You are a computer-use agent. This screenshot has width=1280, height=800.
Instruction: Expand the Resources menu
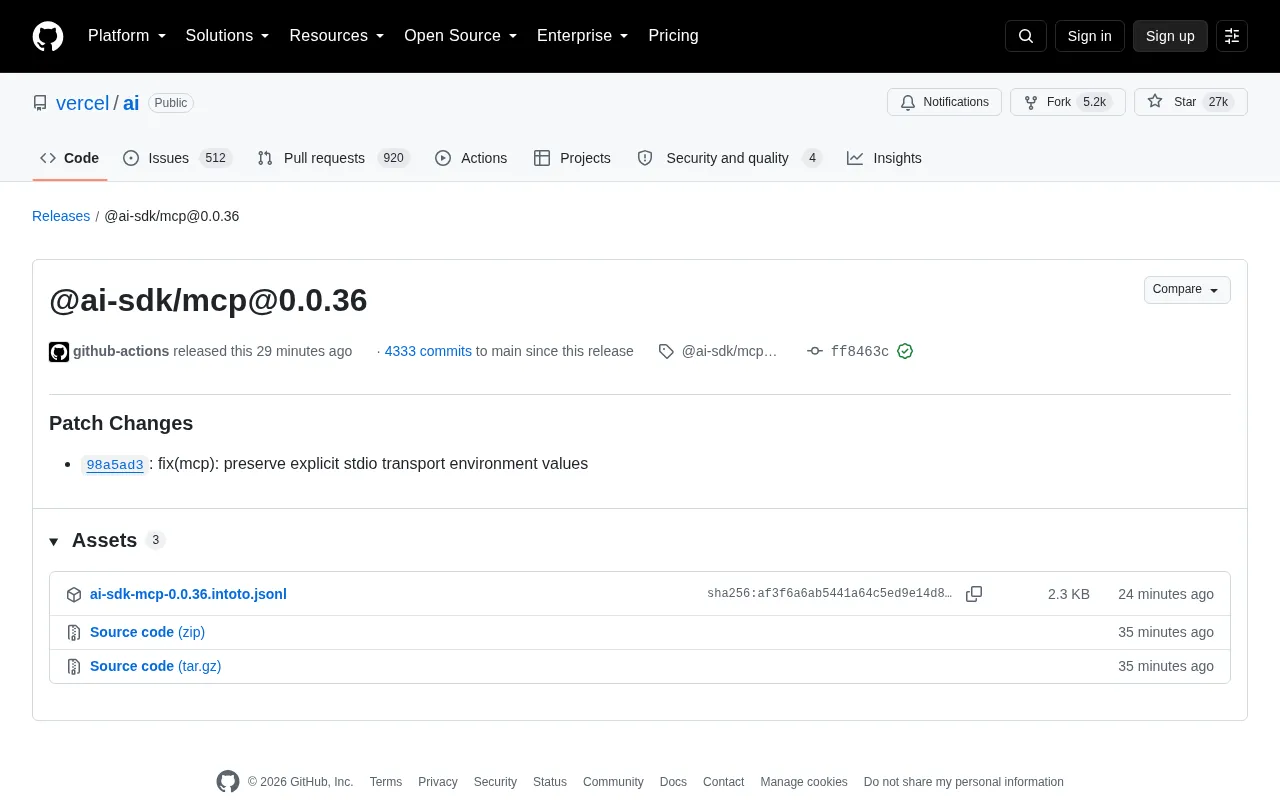click(x=337, y=36)
